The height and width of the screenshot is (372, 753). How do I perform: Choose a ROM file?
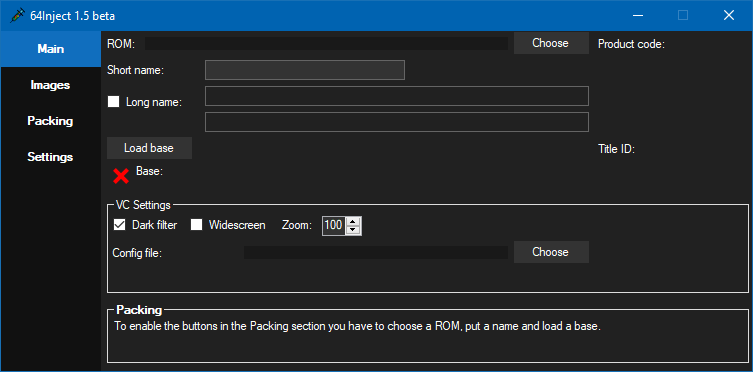coord(551,43)
